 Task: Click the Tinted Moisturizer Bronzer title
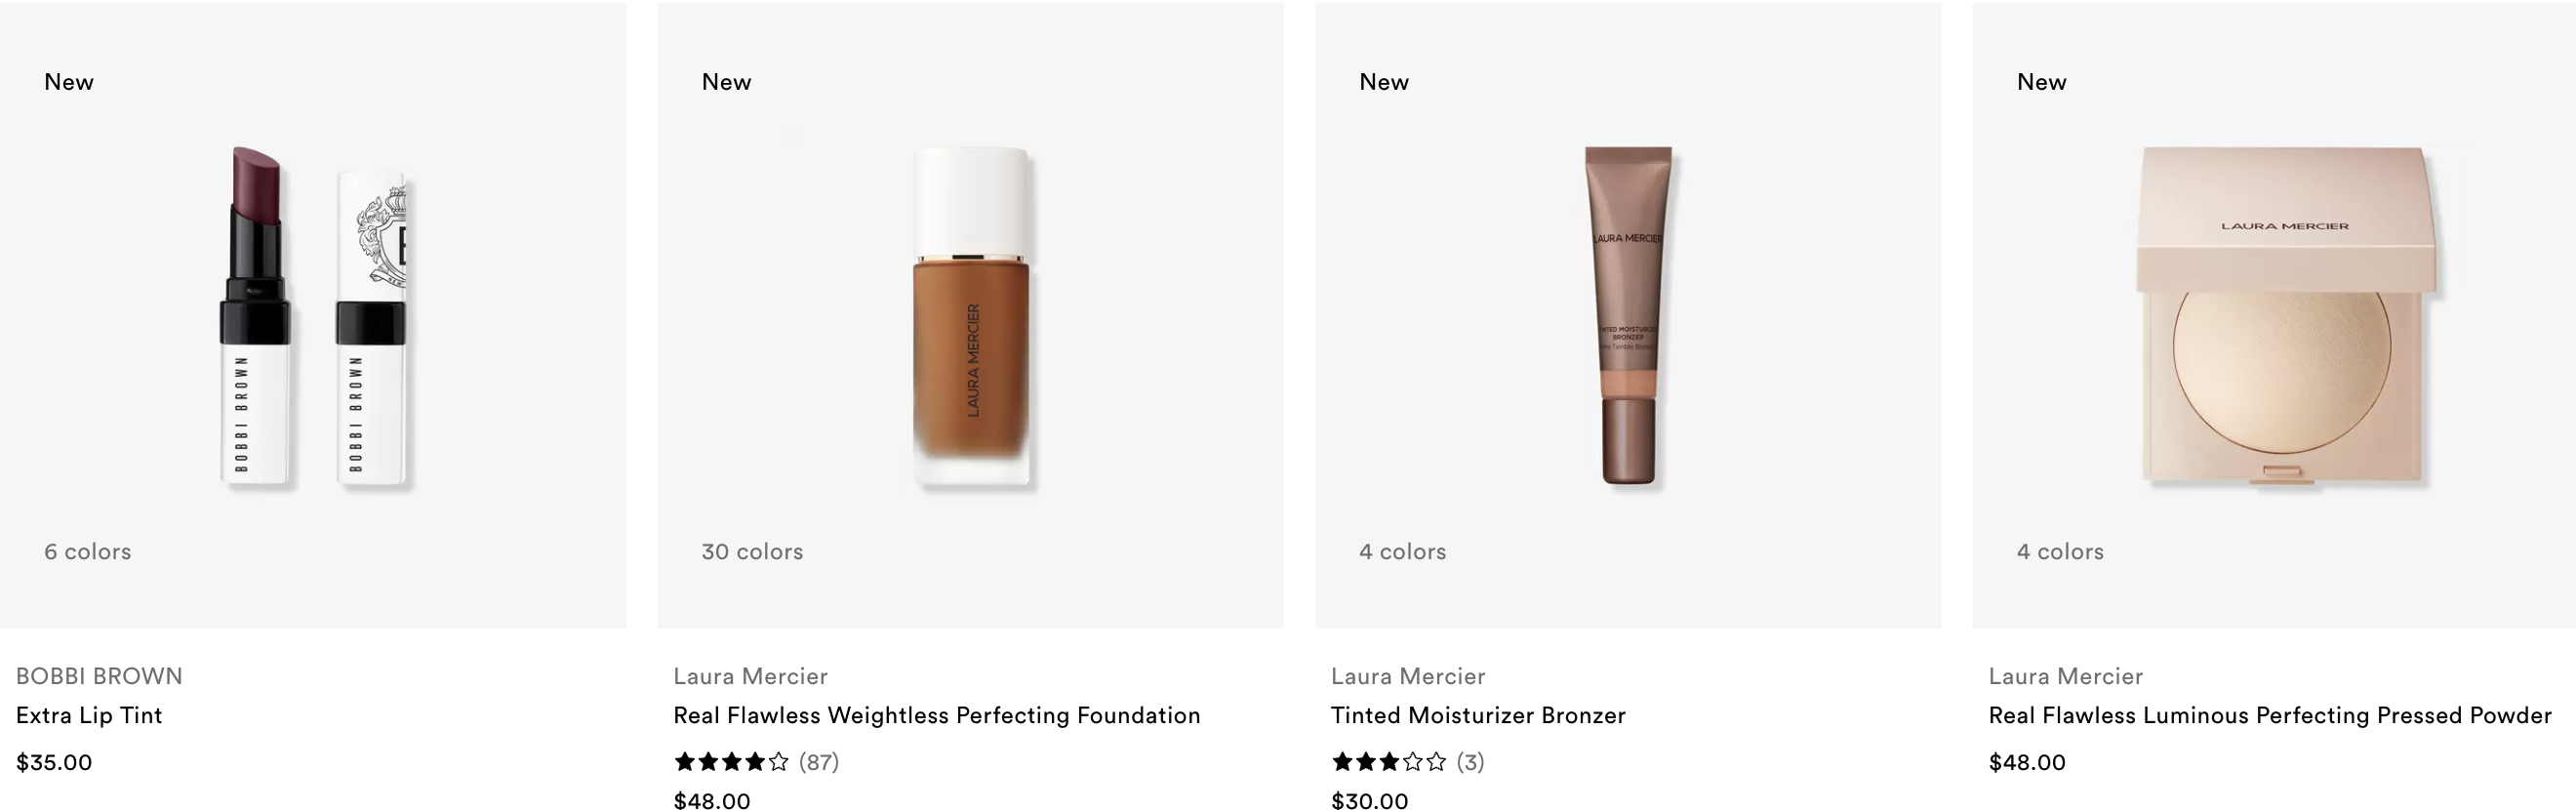(1478, 715)
